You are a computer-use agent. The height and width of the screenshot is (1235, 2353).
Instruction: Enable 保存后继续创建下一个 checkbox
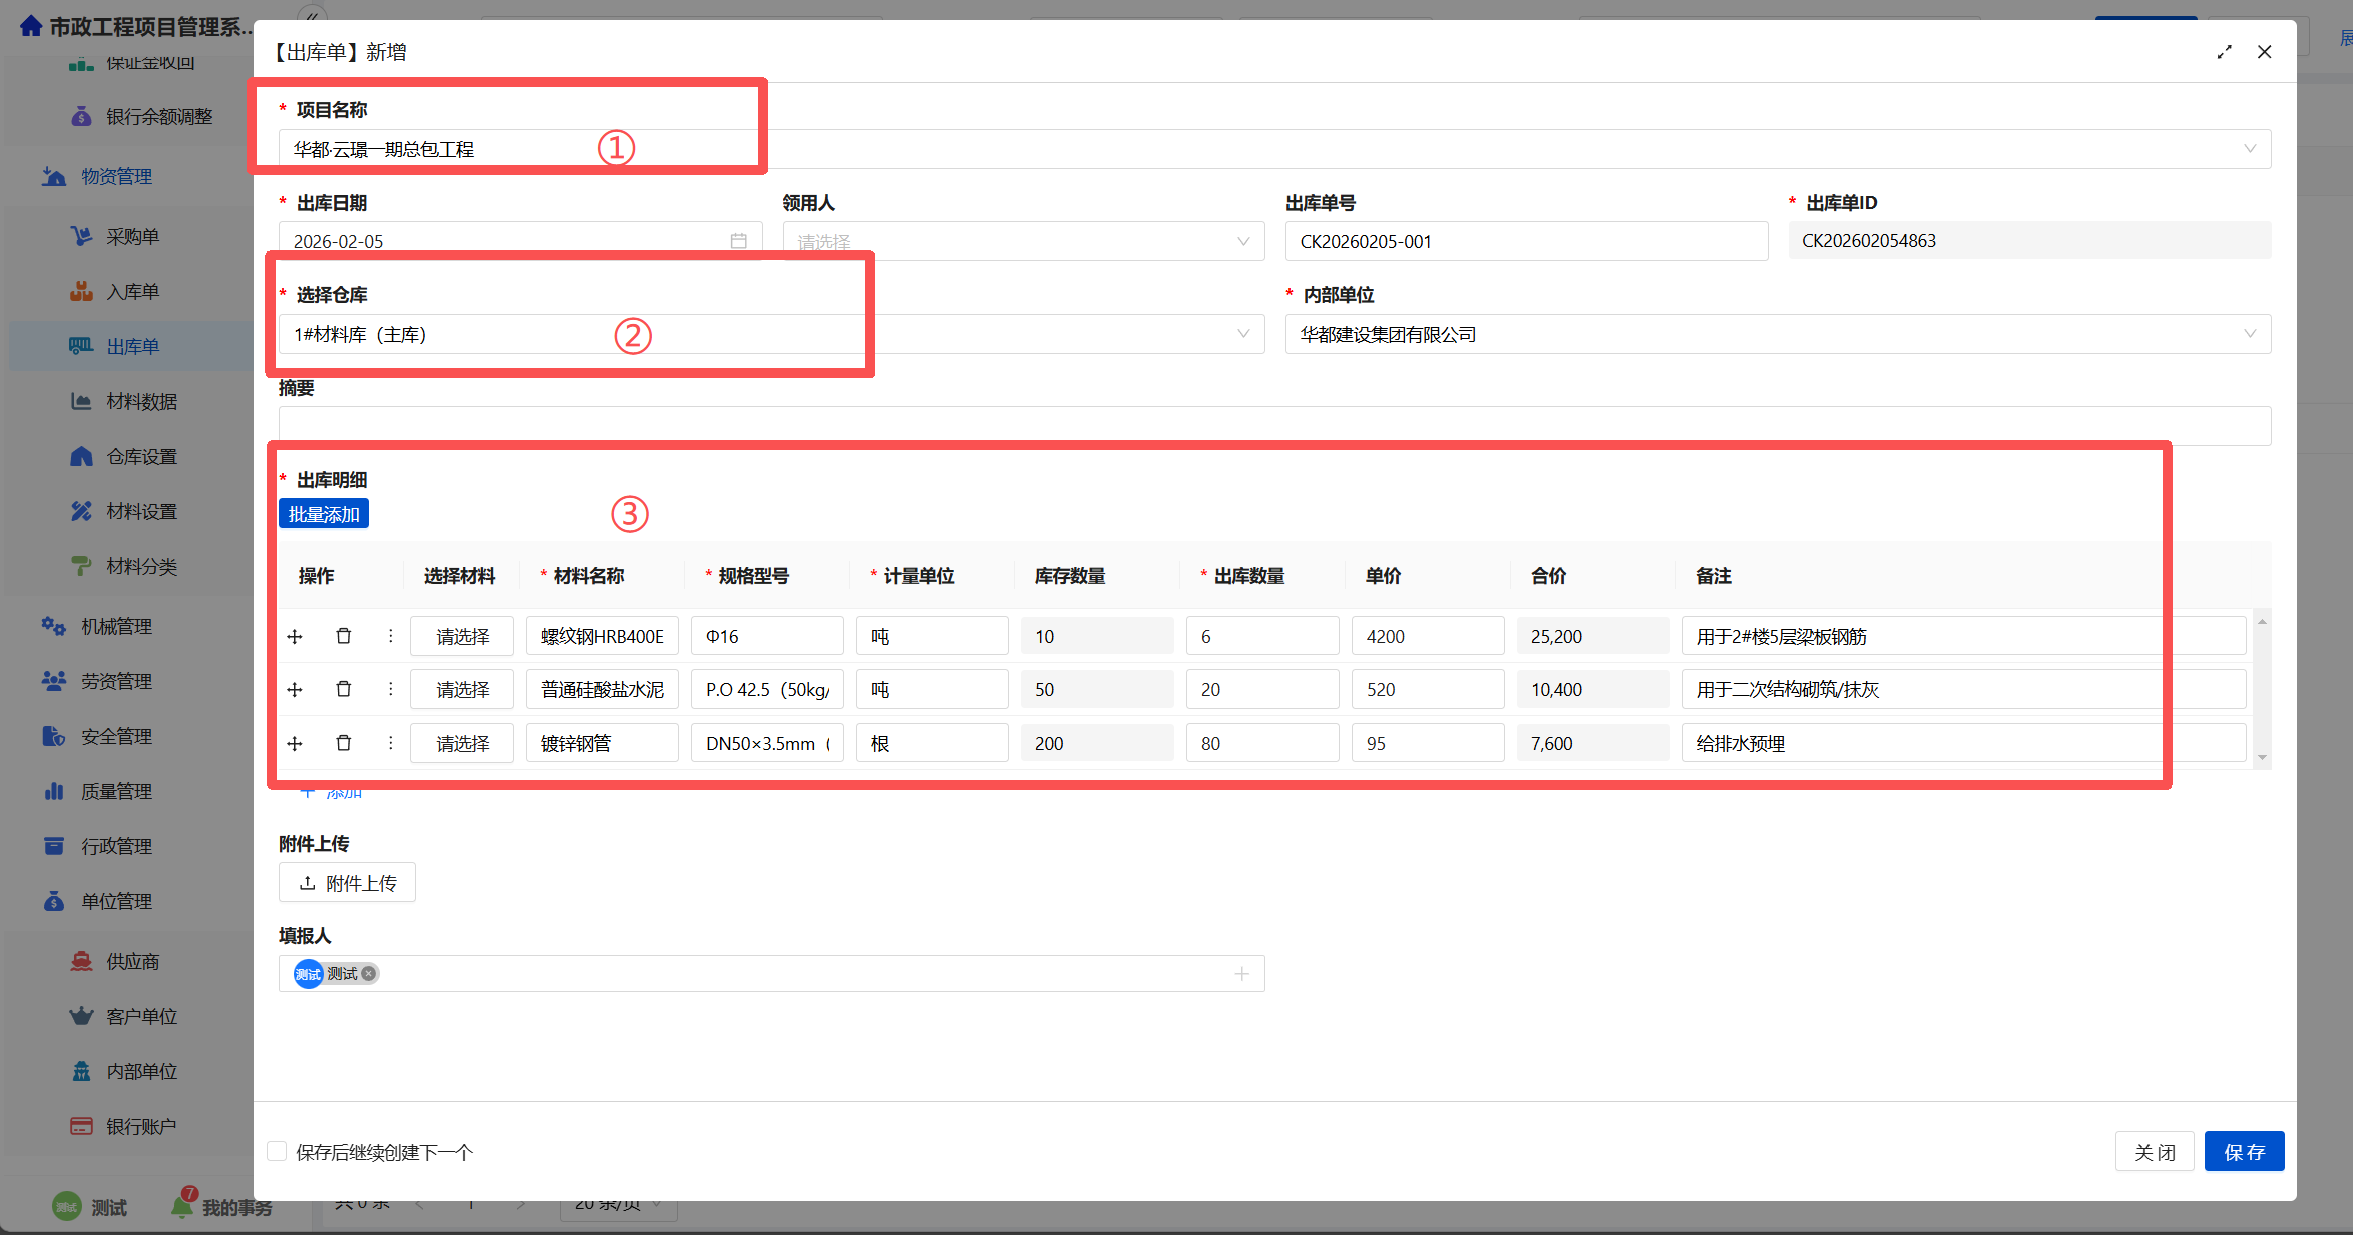click(278, 1151)
